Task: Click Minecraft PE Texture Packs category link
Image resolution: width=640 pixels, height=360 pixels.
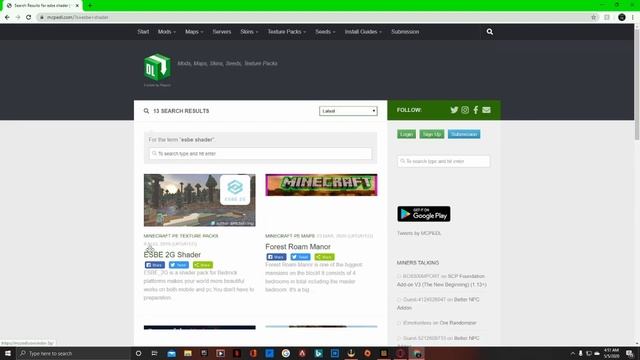Action: (x=180, y=236)
